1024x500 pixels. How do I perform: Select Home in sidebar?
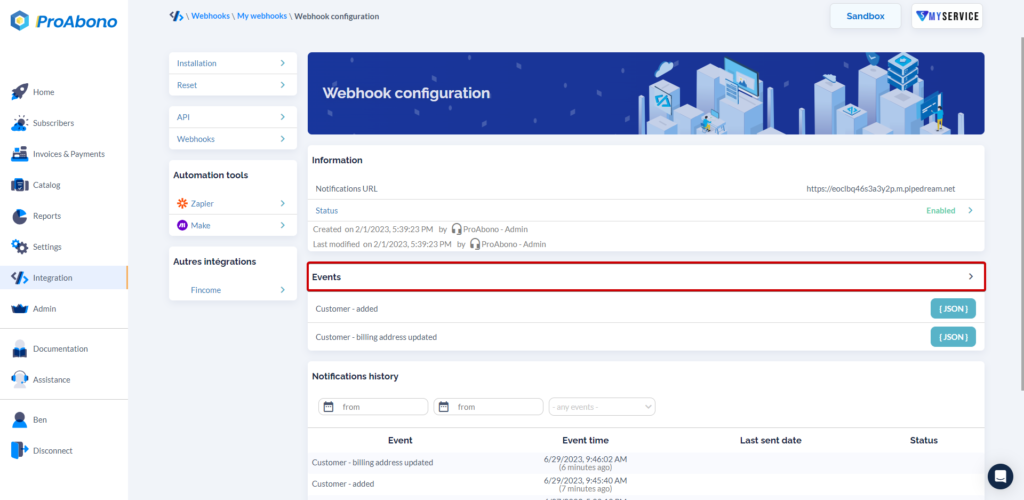(44, 92)
